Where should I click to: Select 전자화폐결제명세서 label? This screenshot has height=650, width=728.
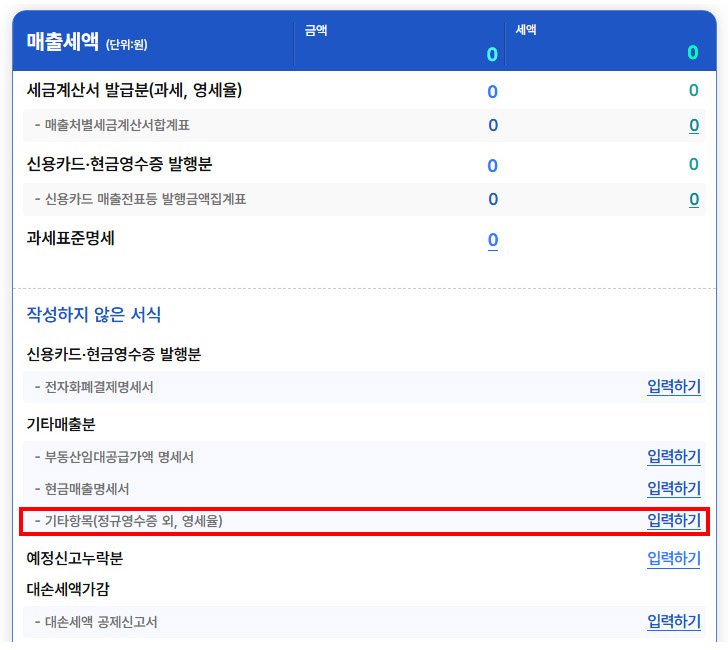(99, 387)
